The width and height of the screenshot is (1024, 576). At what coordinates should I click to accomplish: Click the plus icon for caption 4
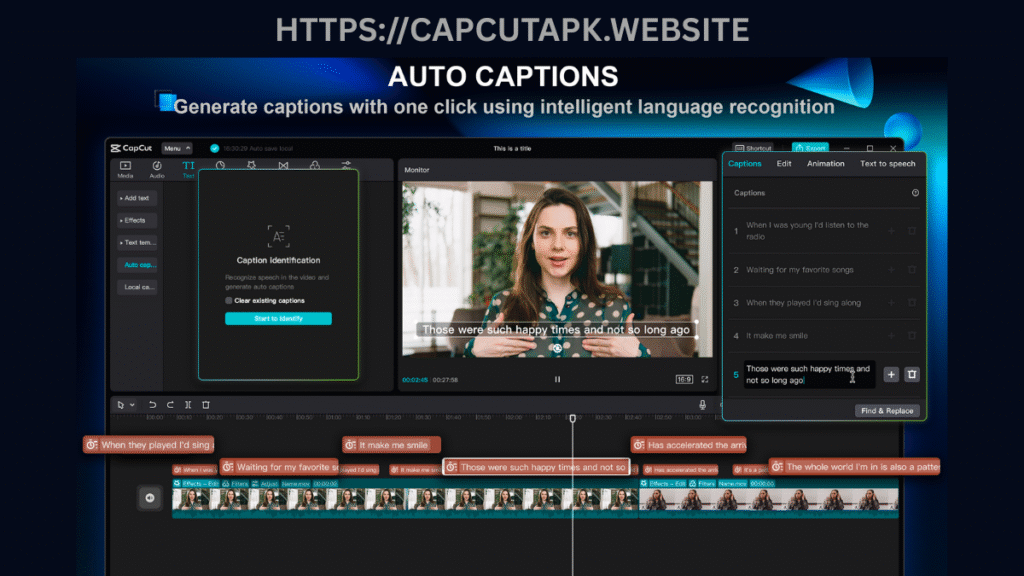(891, 336)
